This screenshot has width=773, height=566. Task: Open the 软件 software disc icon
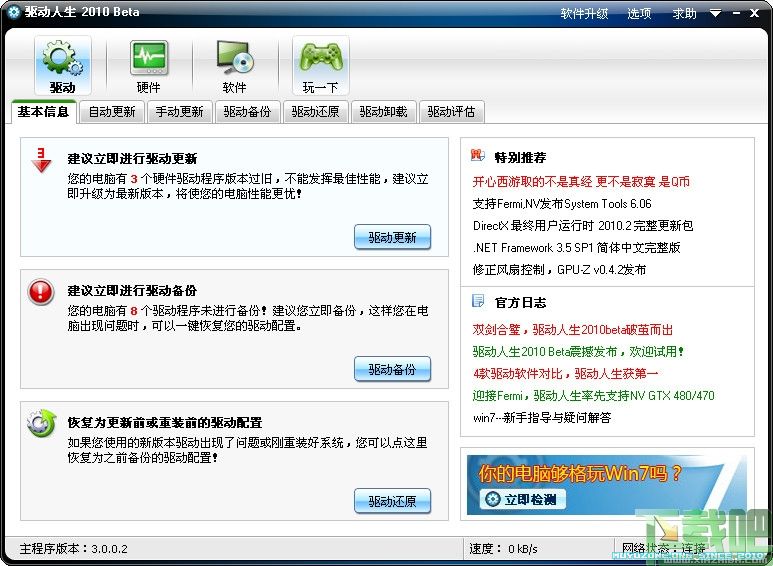pyautogui.click(x=234, y=66)
